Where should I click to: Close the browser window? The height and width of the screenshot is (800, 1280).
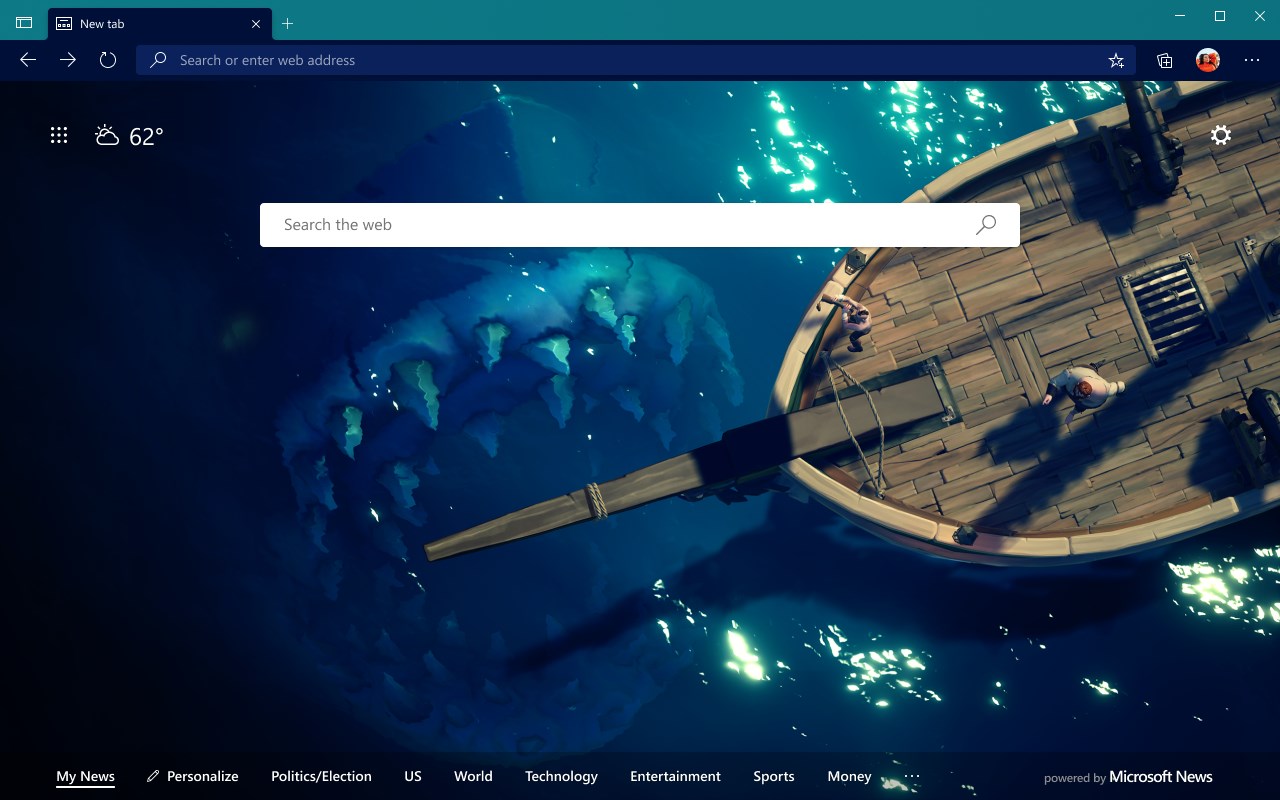(x=1259, y=16)
